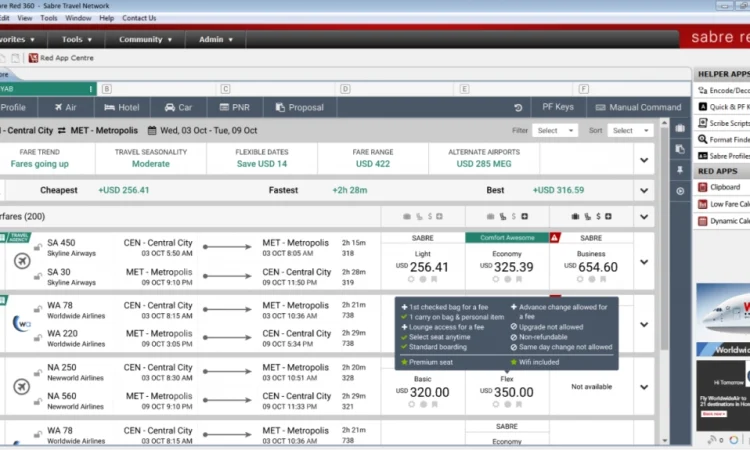This screenshot has width=750, height=450.
Task: Open the Hotel tab
Action: [x=122, y=107]
